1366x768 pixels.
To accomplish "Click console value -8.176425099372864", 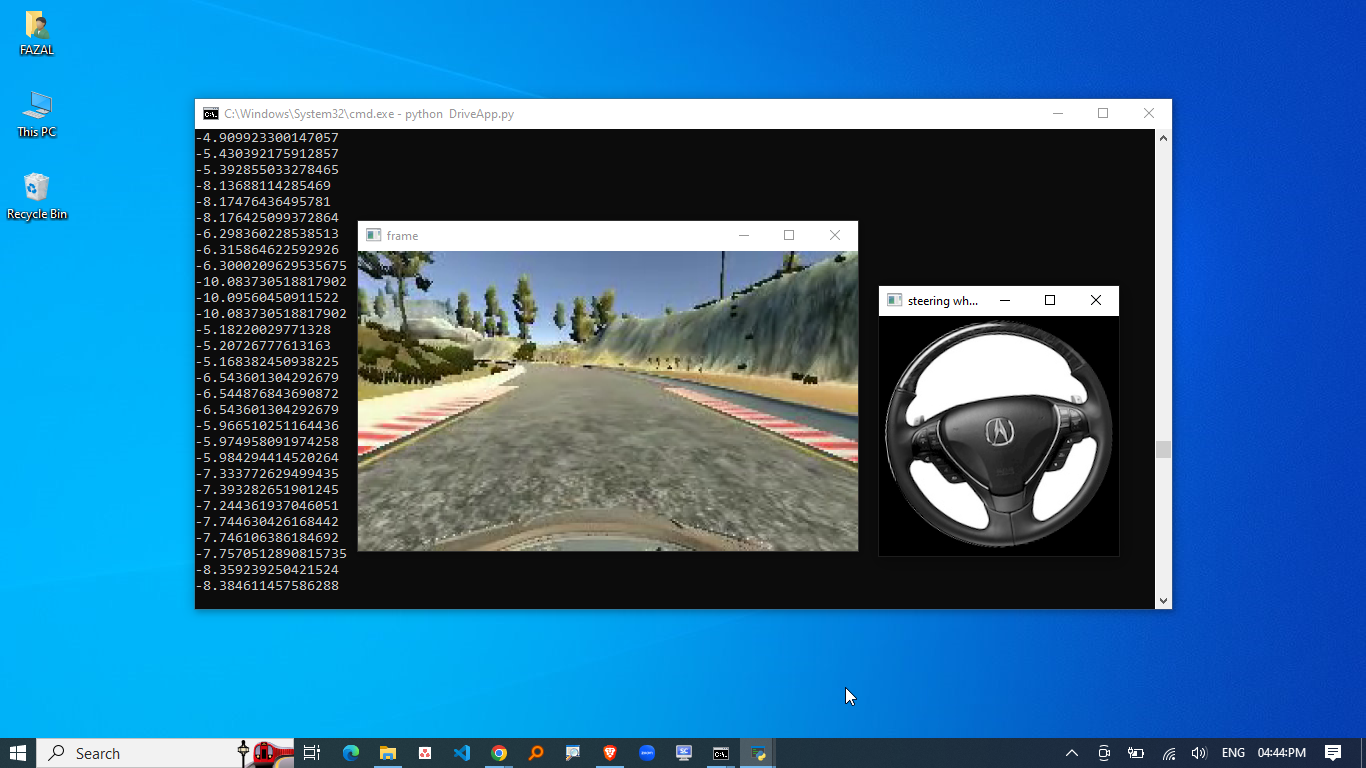I will coord(267,218).
